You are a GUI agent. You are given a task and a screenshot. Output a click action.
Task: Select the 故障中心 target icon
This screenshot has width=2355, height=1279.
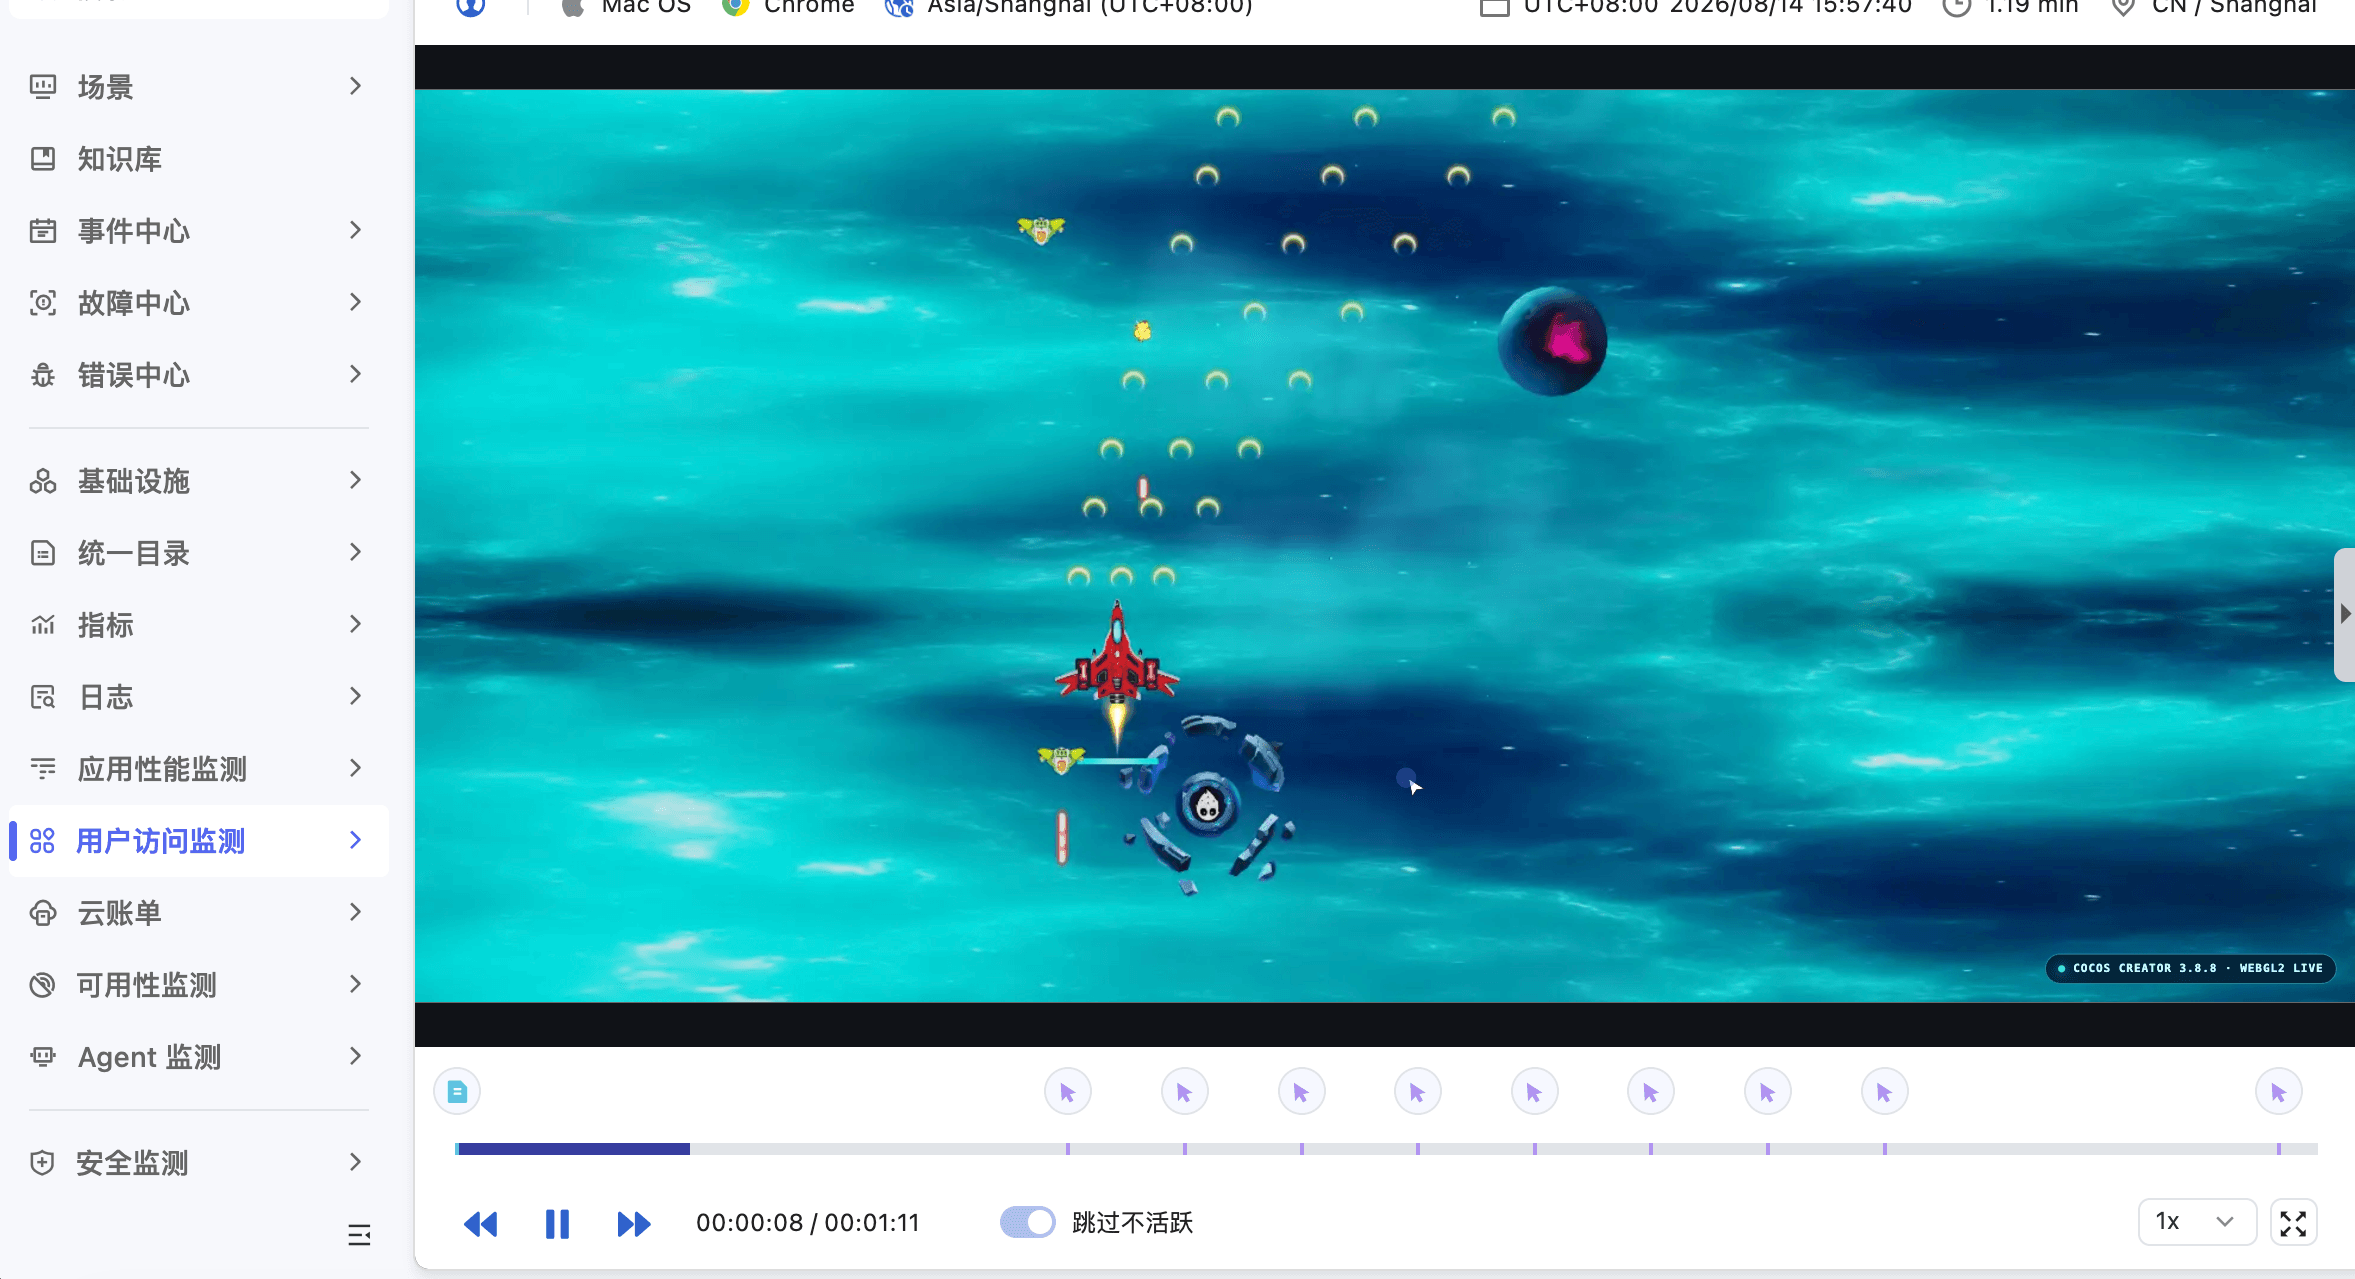pos(43,303)
